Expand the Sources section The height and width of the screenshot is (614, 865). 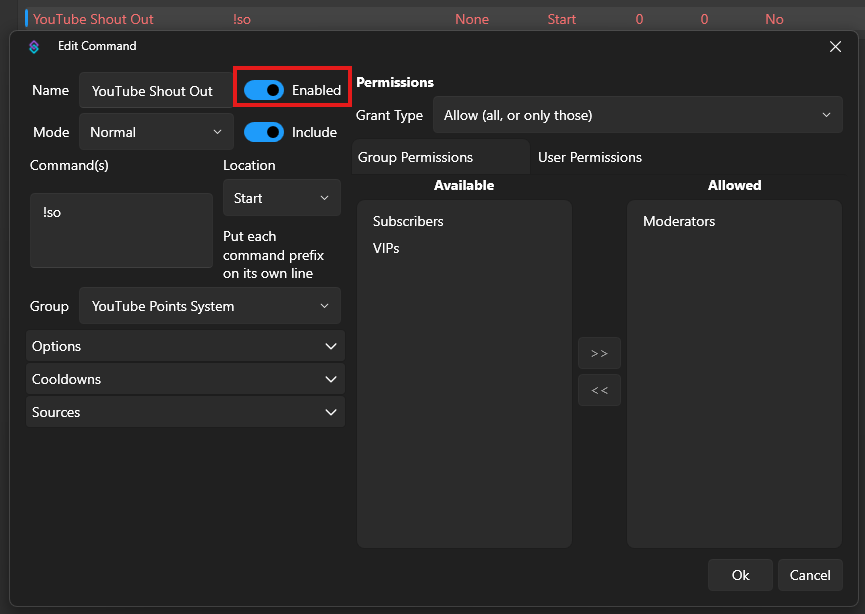(185, 412)
